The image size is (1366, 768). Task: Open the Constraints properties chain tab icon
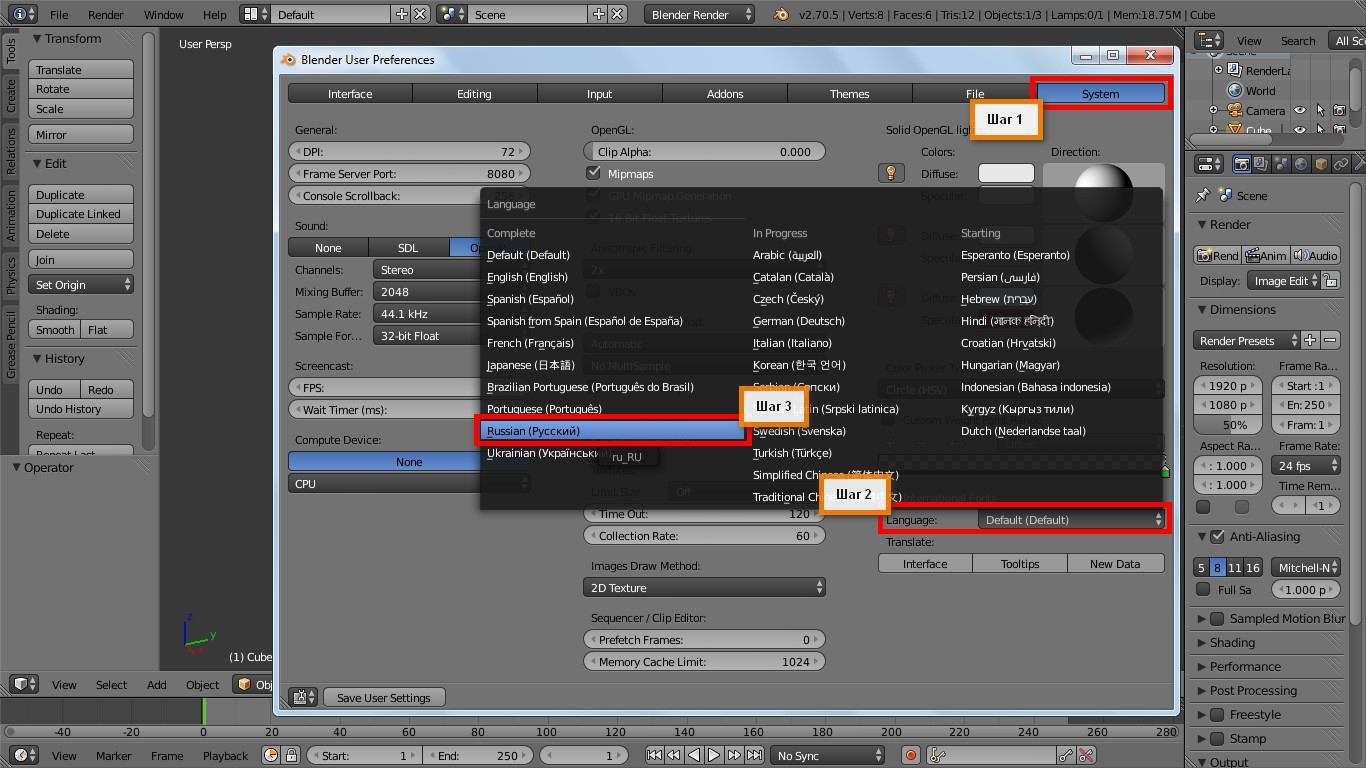point(1341,164)
